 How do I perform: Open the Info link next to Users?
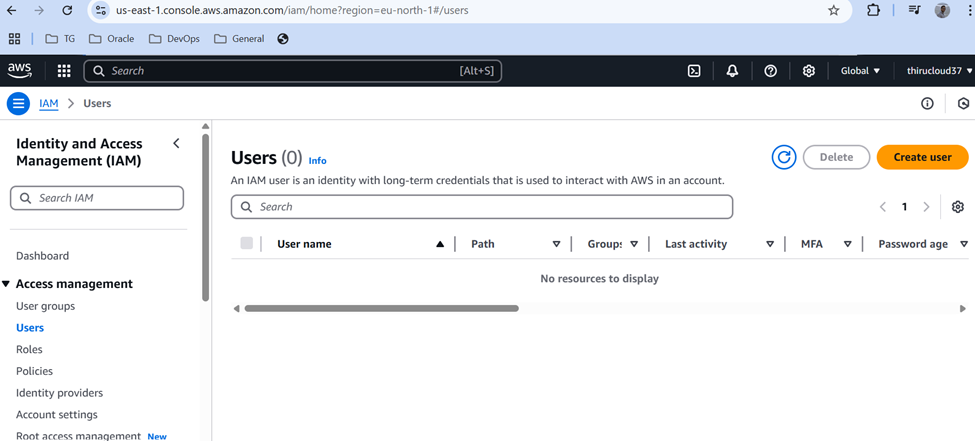coord(317,160)
